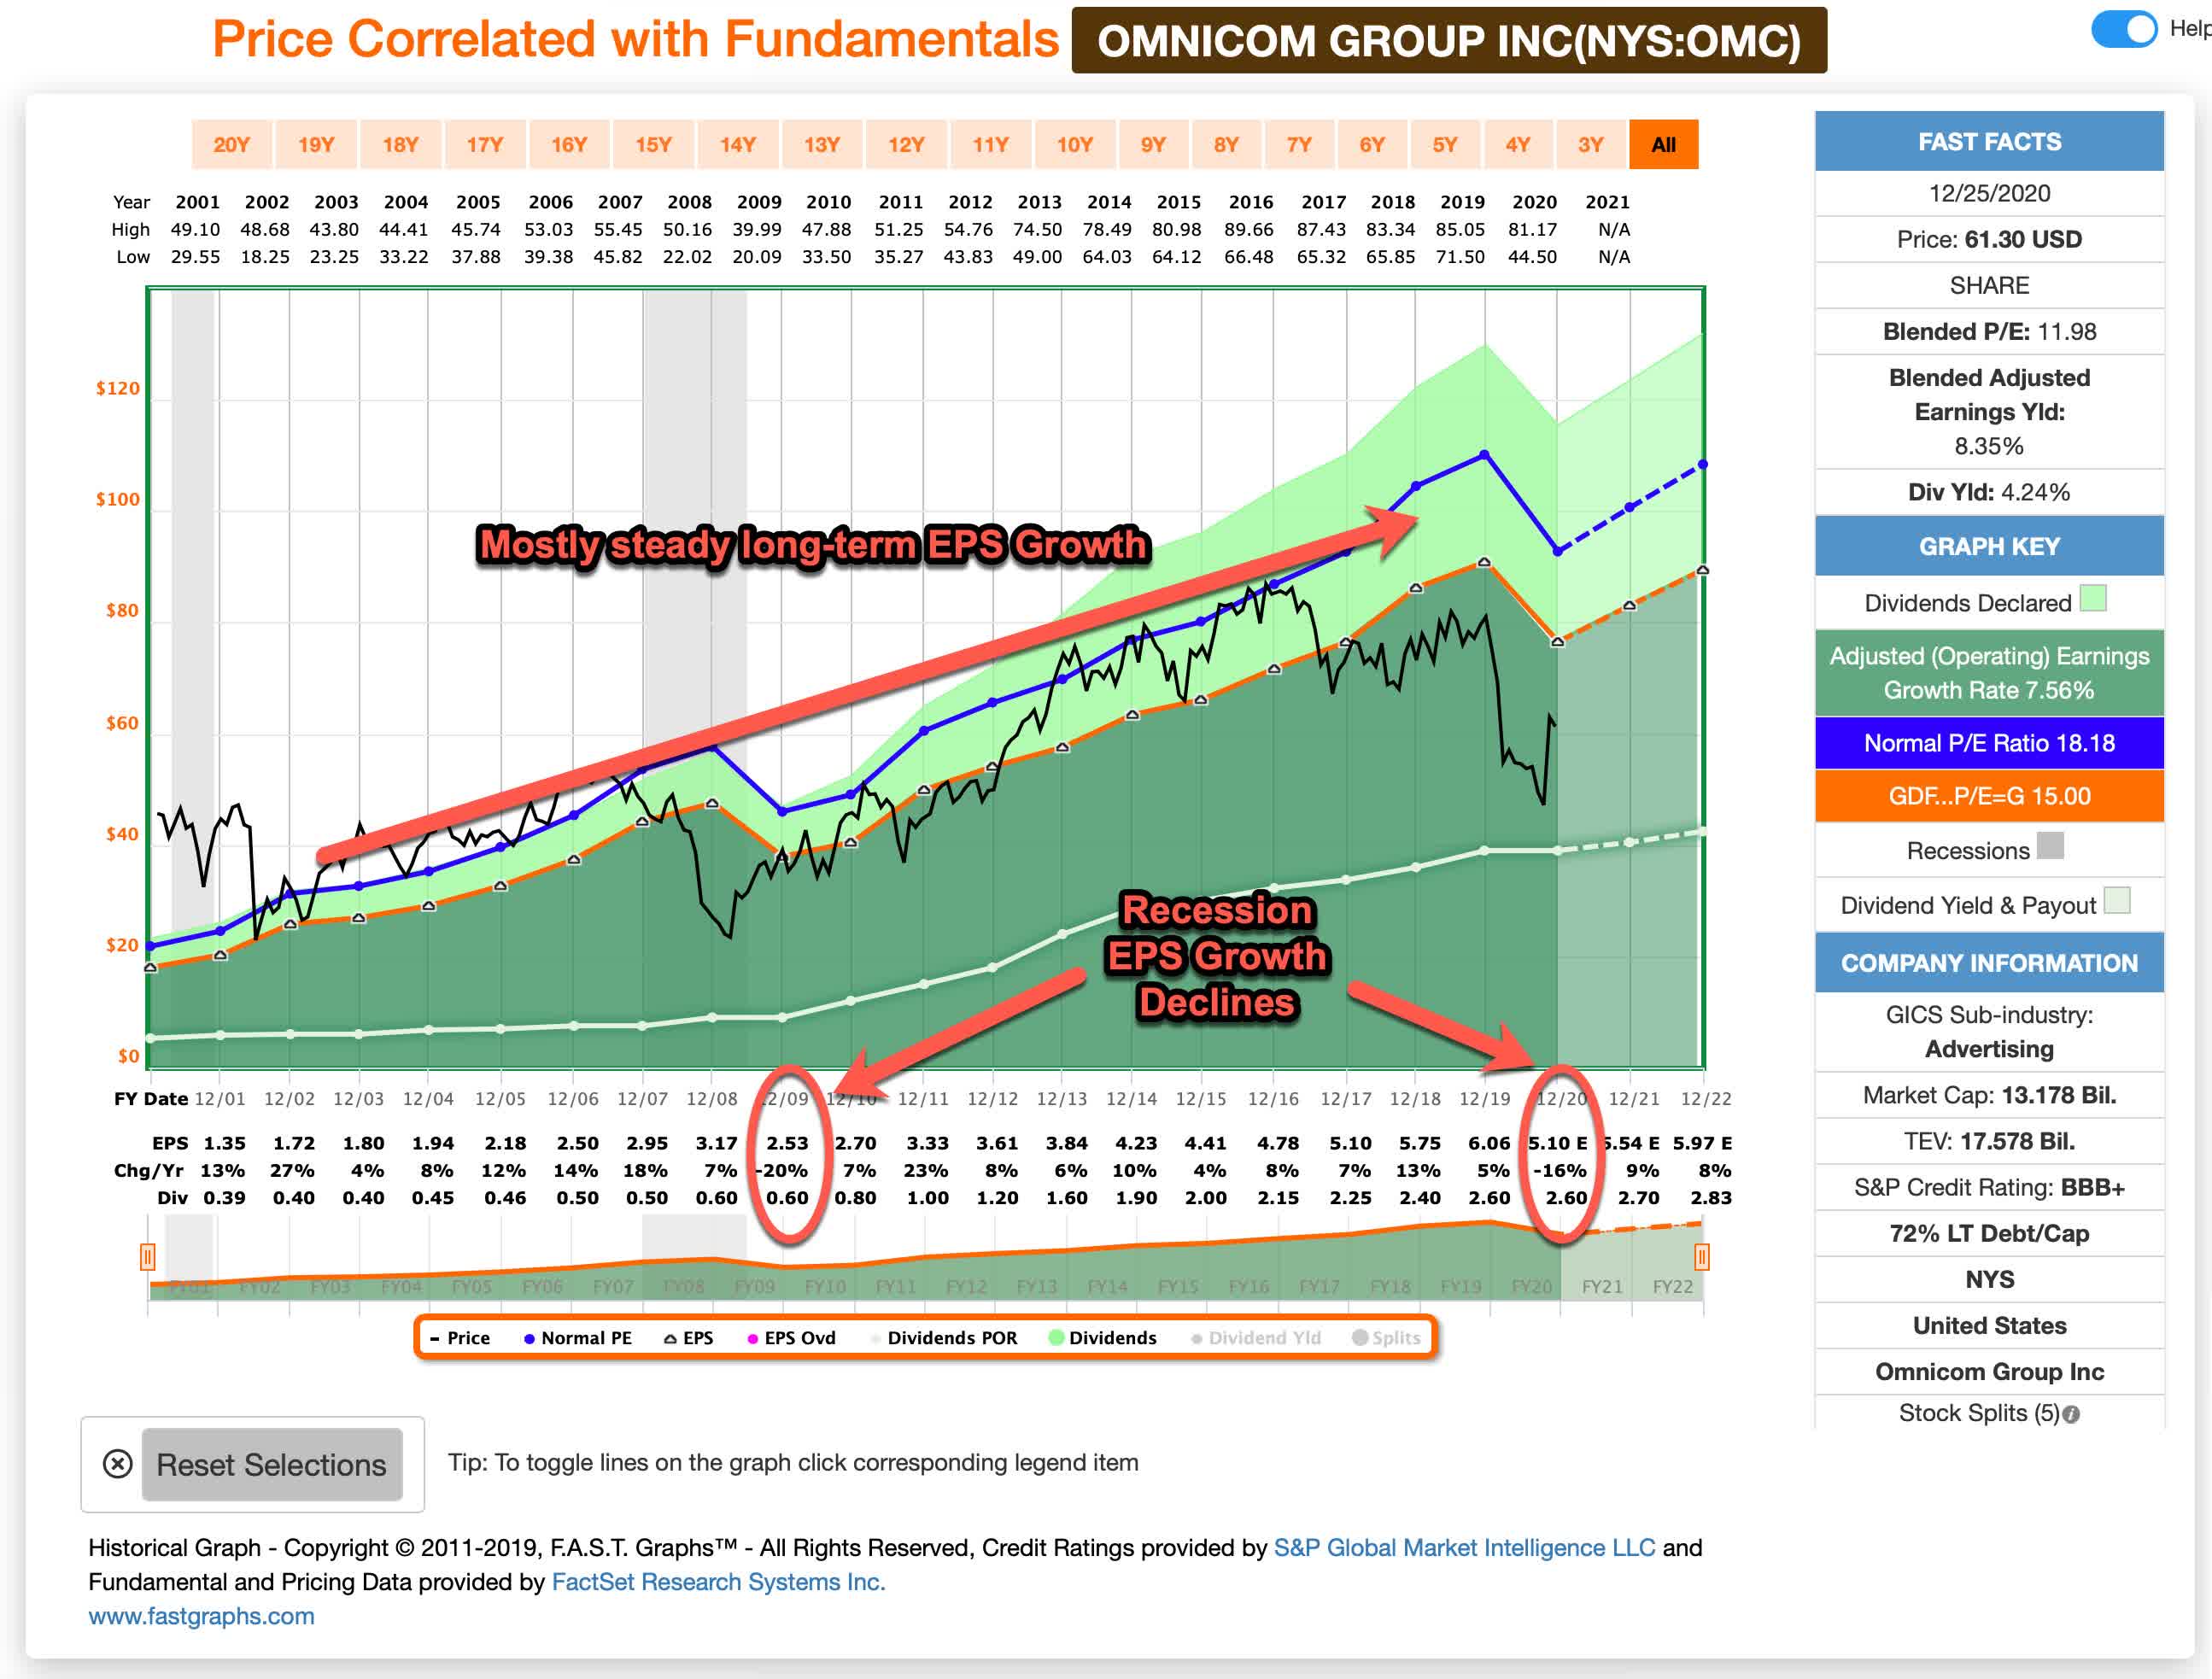
Task: Click the S&P Credit Rating: BBB+ entry
Action: tap(1989, 1187)
